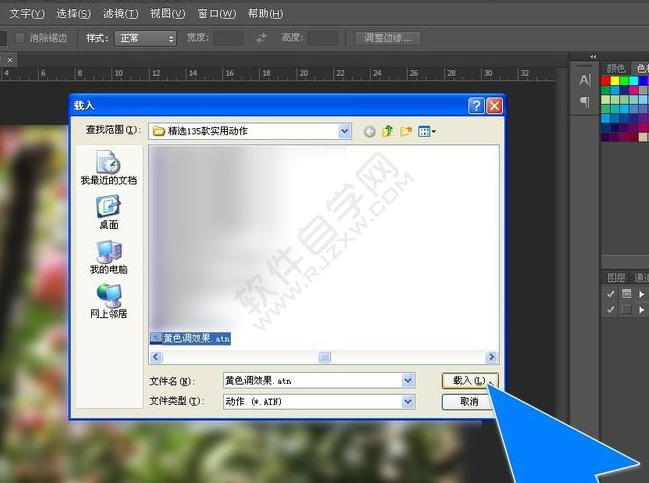Go up one folder level
This screenshot has width=649, height=483.
coord(387,132)
